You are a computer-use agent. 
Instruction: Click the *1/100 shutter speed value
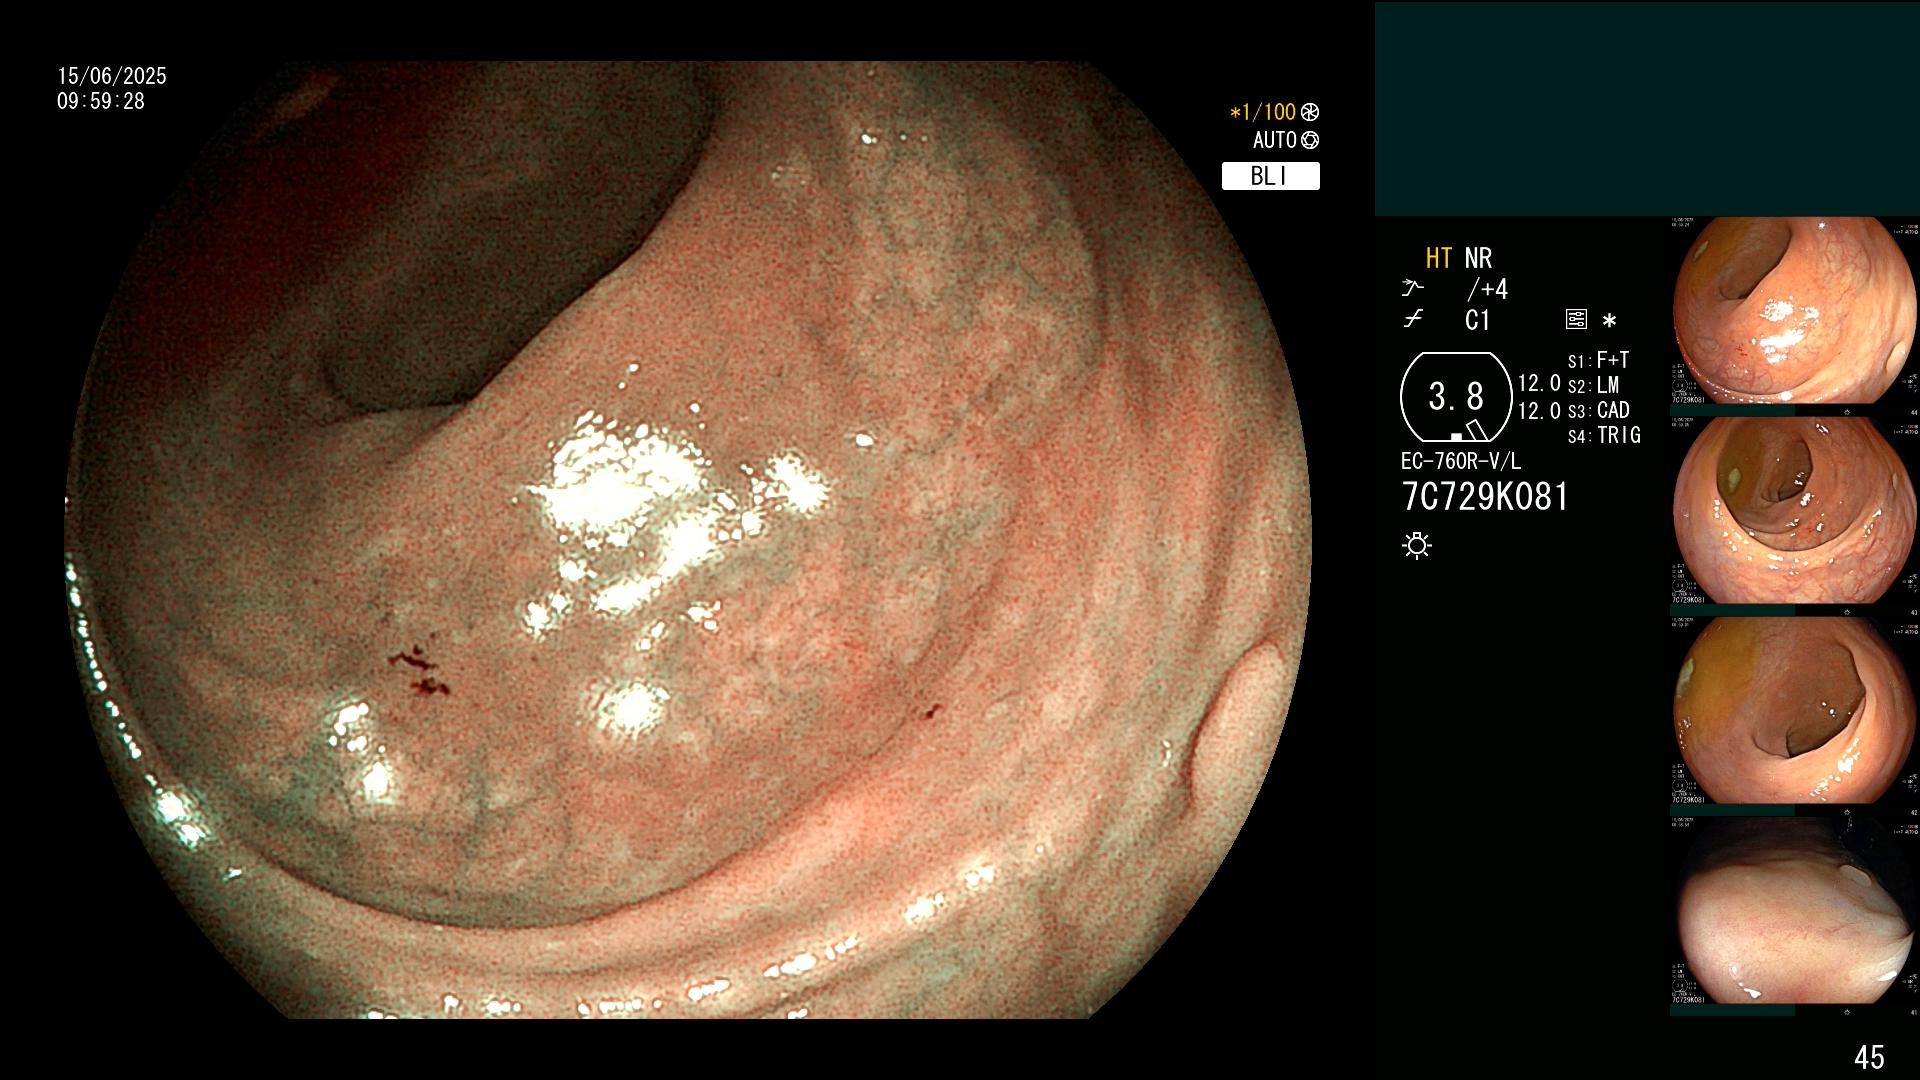tap(1262, 112)
